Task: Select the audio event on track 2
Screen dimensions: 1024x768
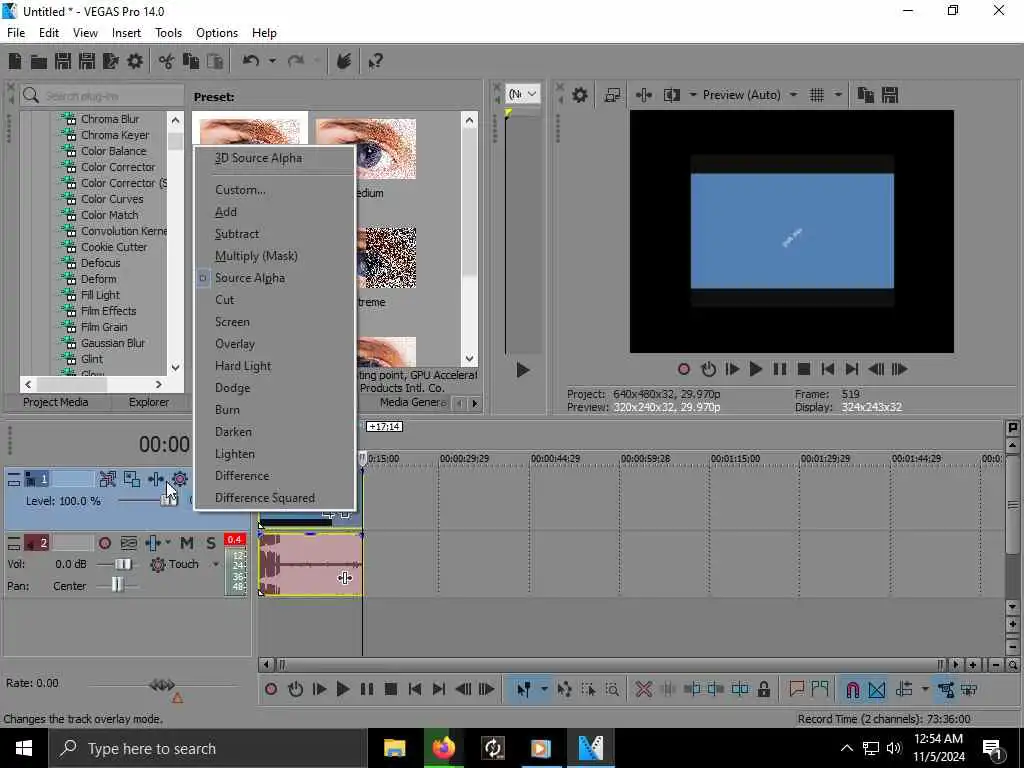Action: [310, 564]
